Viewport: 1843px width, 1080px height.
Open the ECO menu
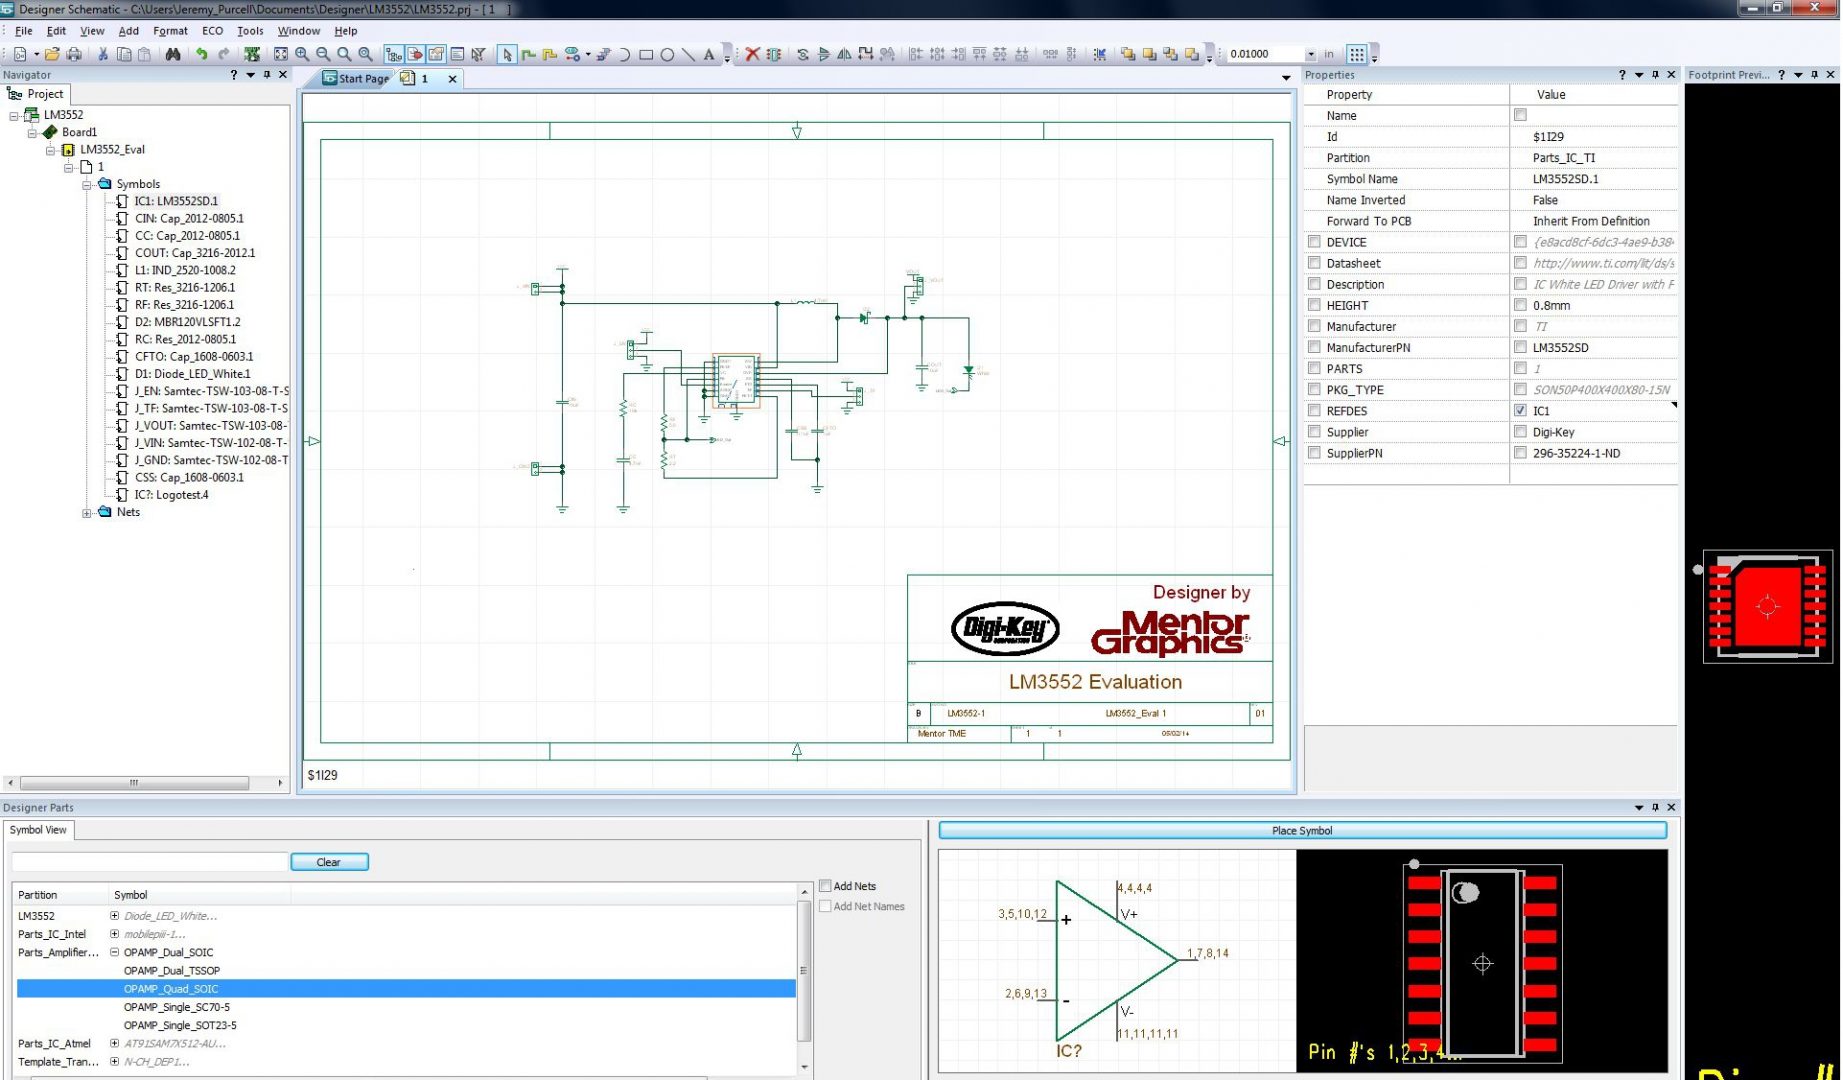tap(212, 31)
